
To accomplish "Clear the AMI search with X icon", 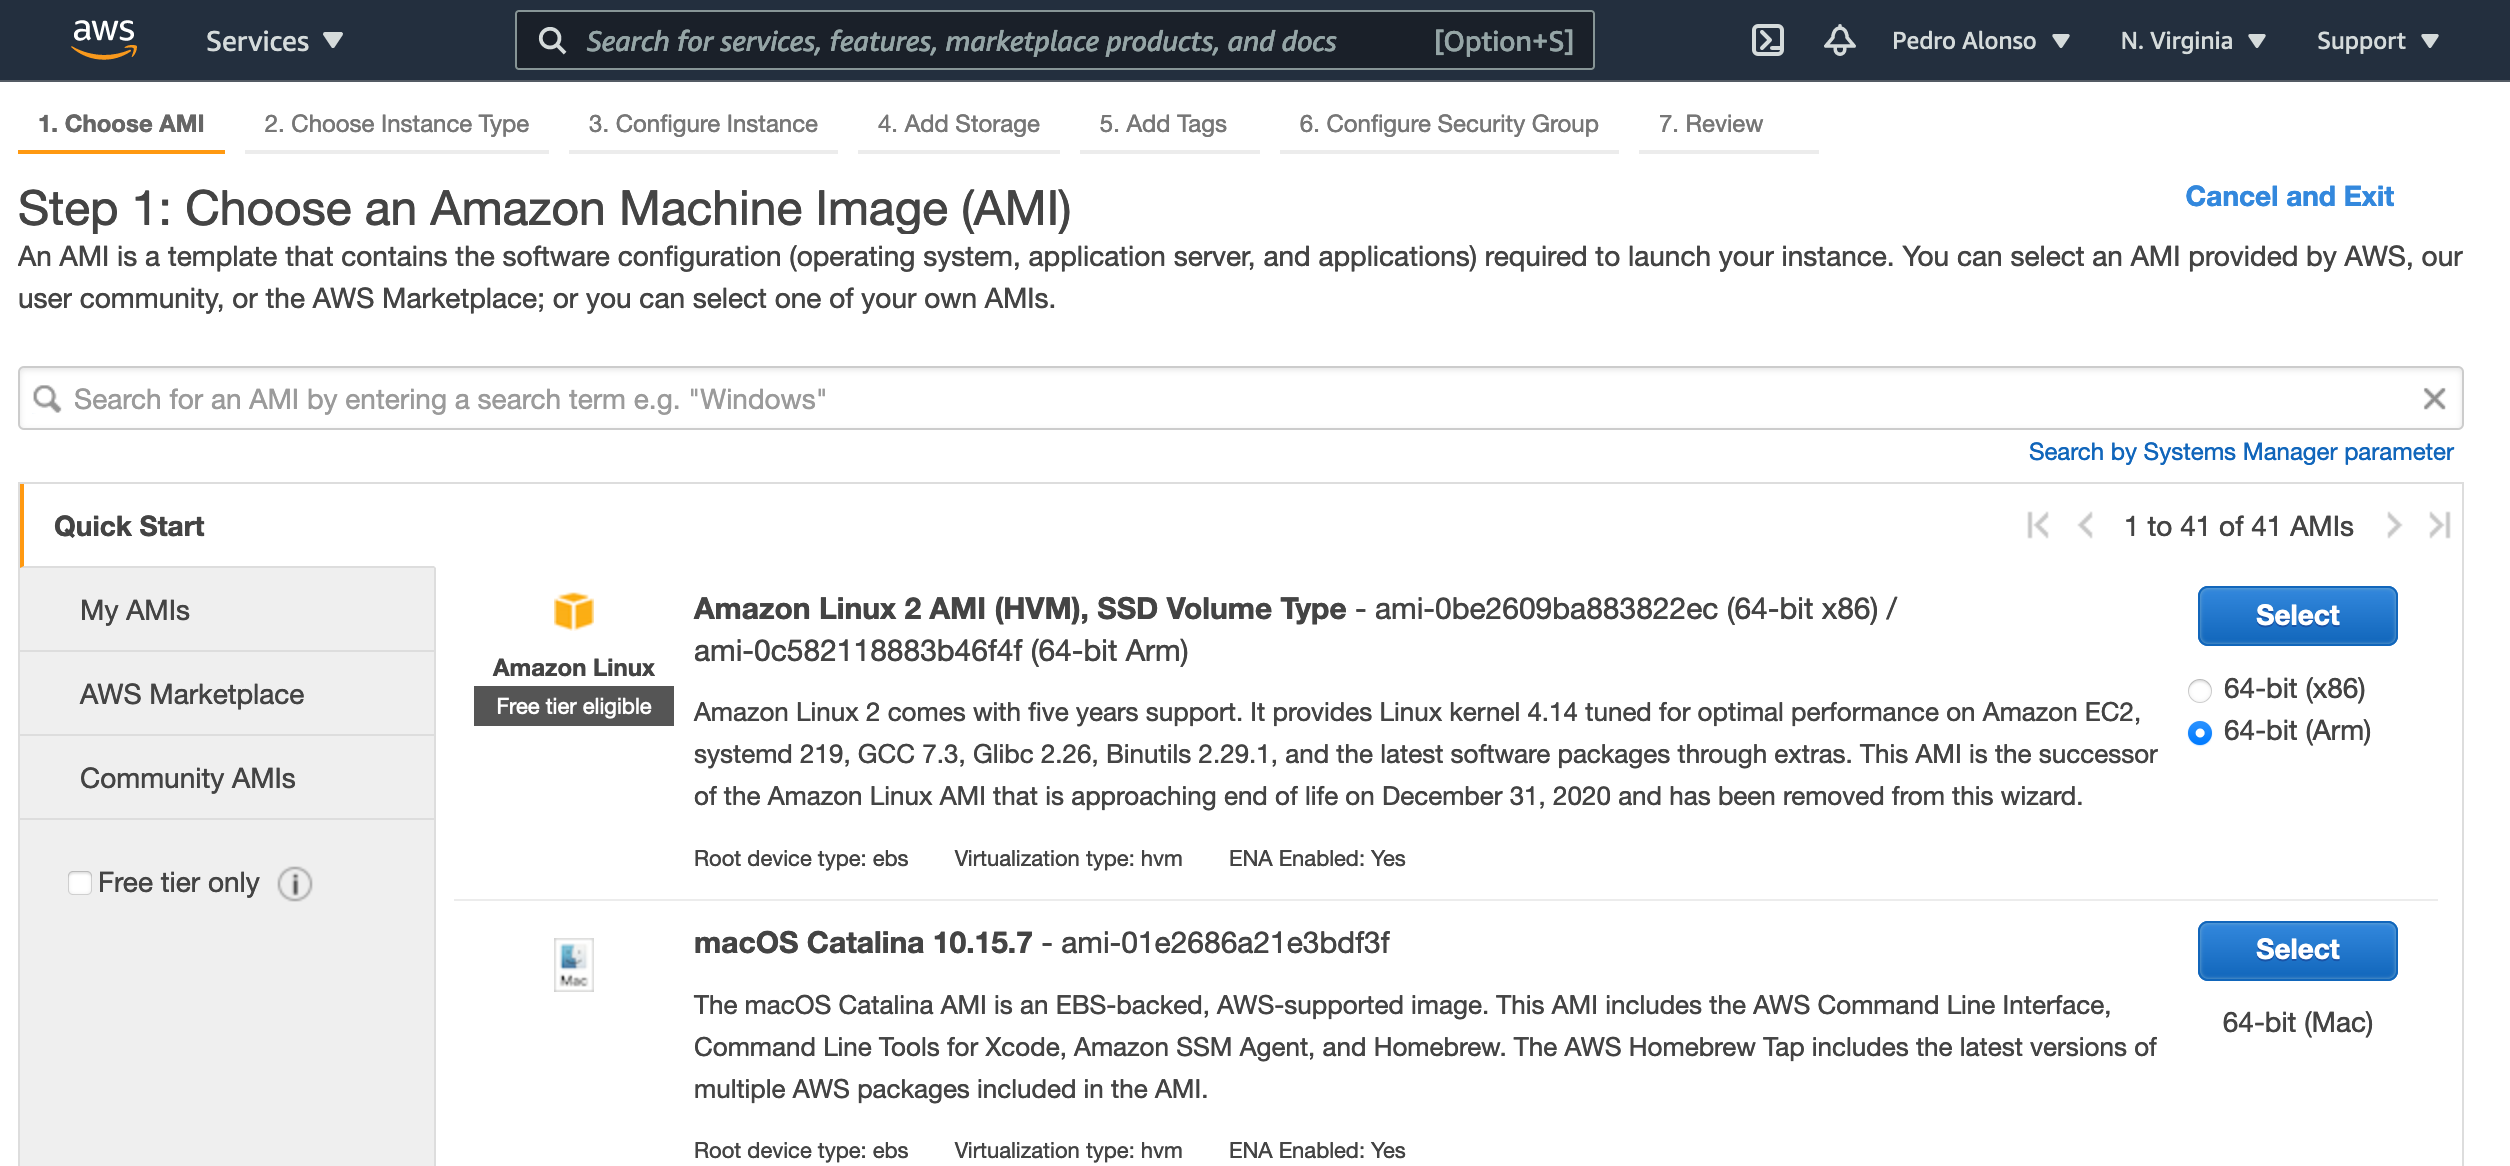I will tap(2434, 399).
